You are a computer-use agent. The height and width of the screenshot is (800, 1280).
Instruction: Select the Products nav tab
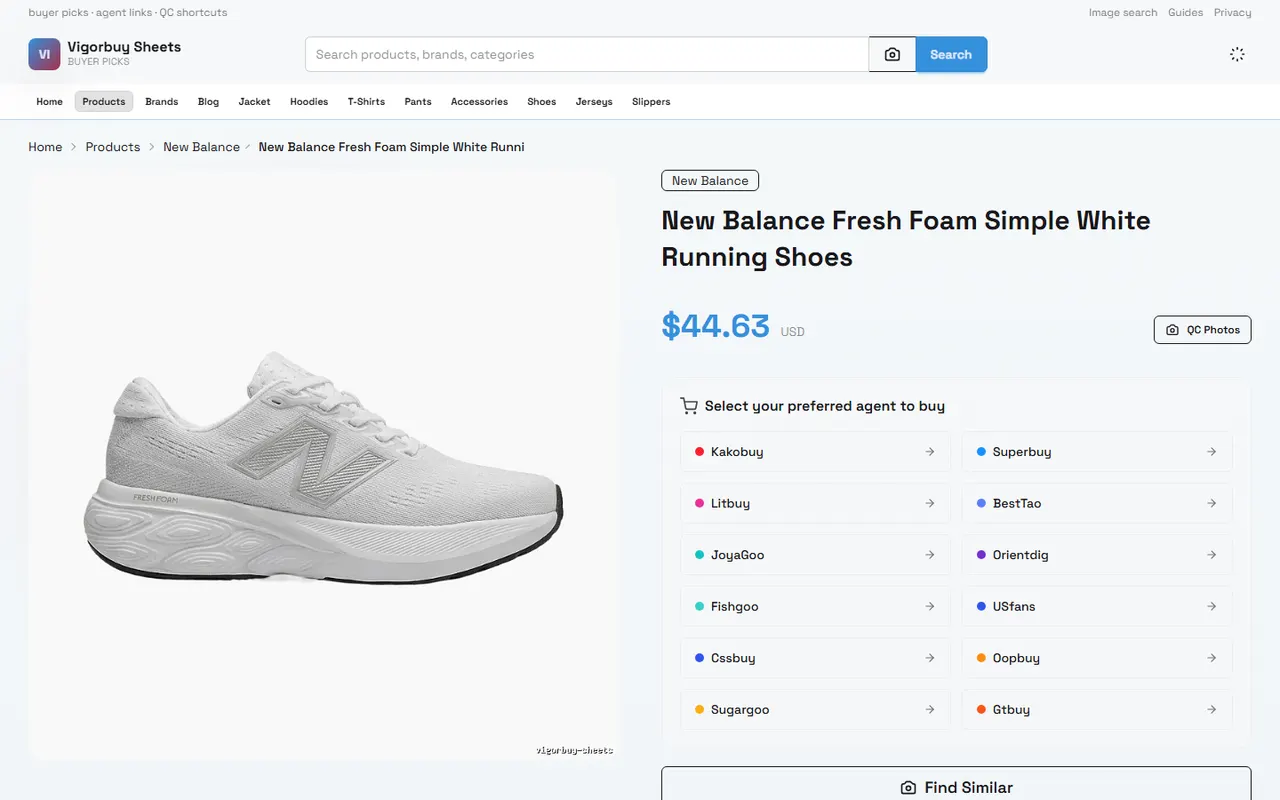(x=104, y=102)
